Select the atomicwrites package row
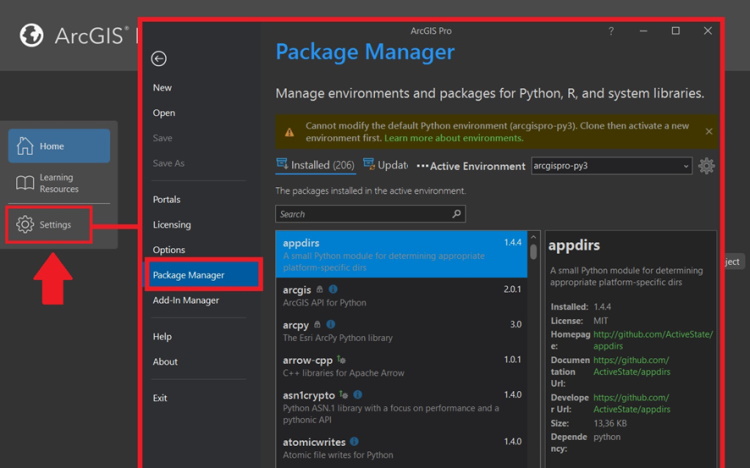Viewport: 750px width, 468px height. click(x=401, y=447)
